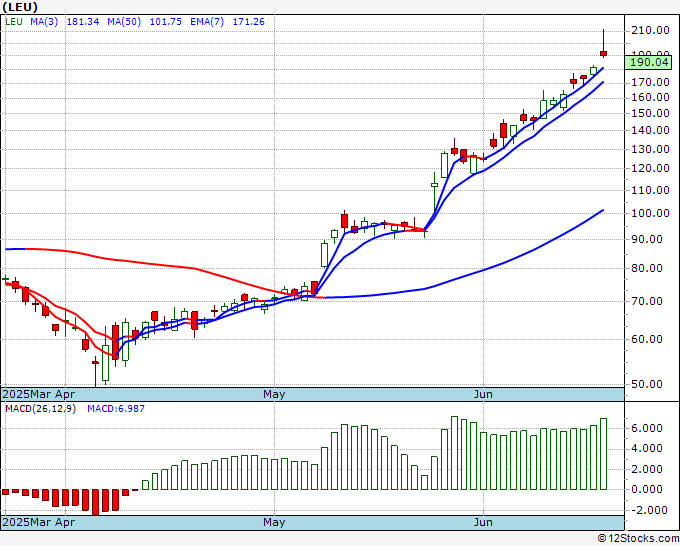This screenshot has width=680, height=546.
Task: Click the 100.00 price axis label
Action: coord(650,213)
